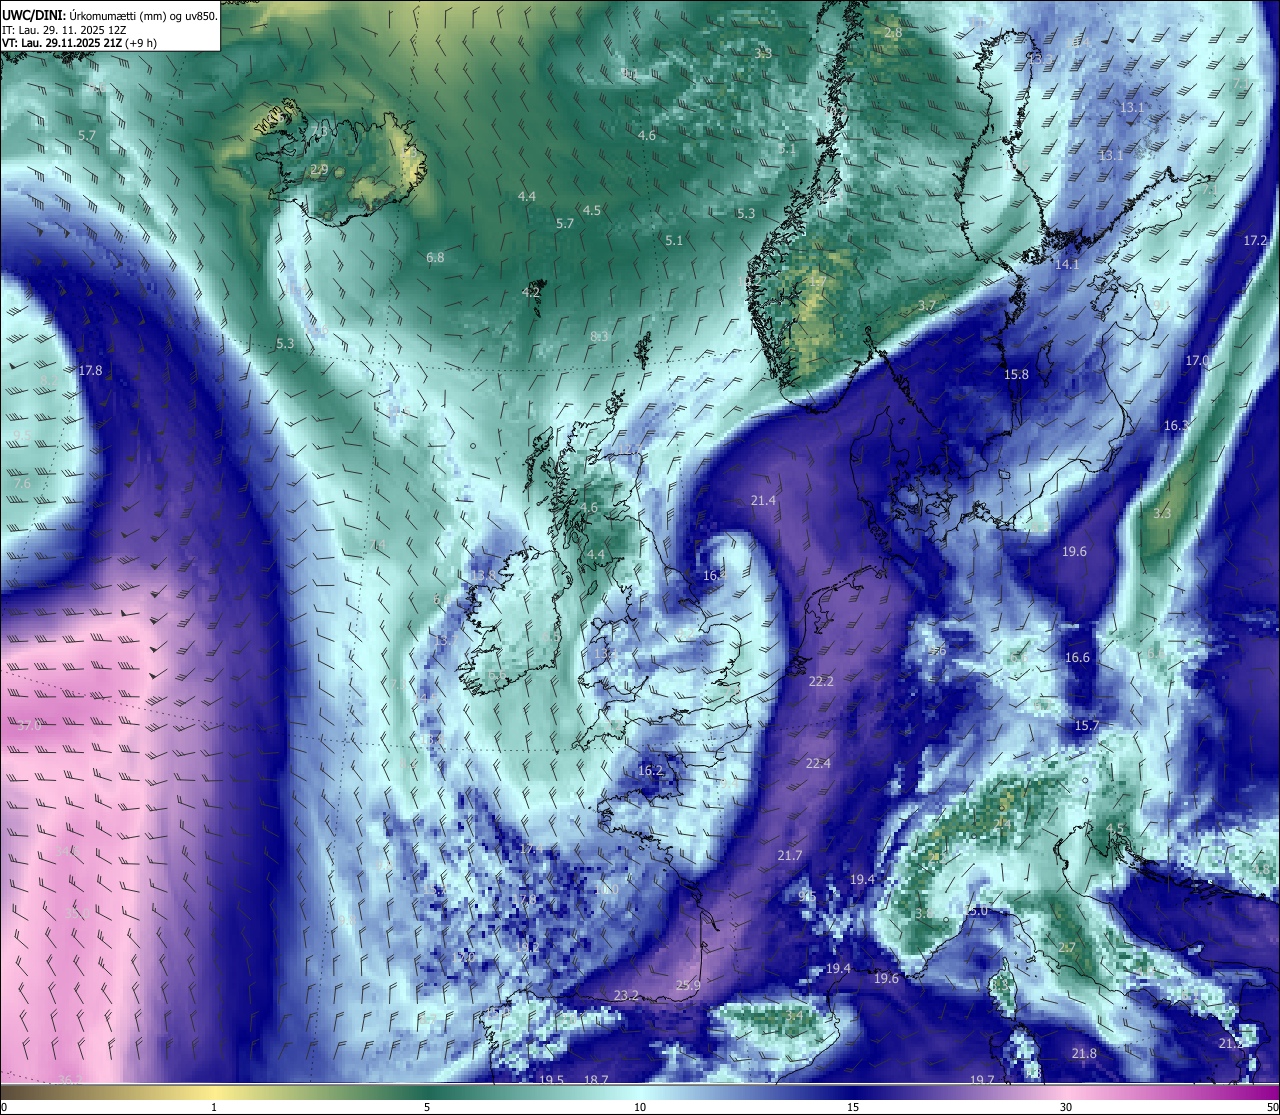The image size is (1280, 1115).
Task: Click the 22.4 value on the map
Action: [x=818, y=763]
